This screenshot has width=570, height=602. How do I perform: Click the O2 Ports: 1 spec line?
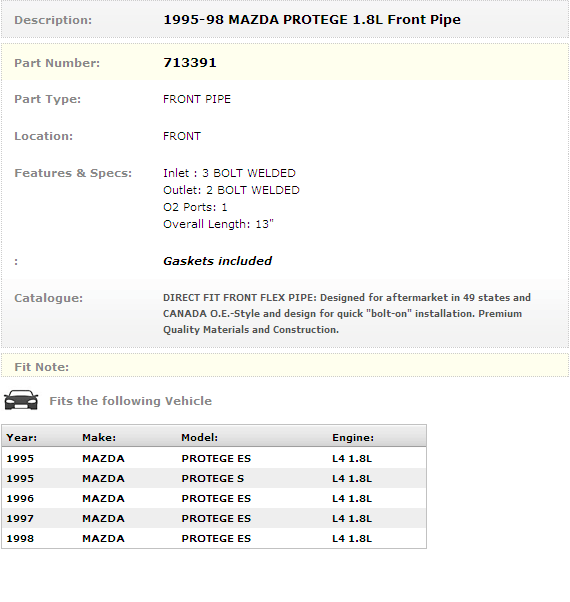(195, 207)
